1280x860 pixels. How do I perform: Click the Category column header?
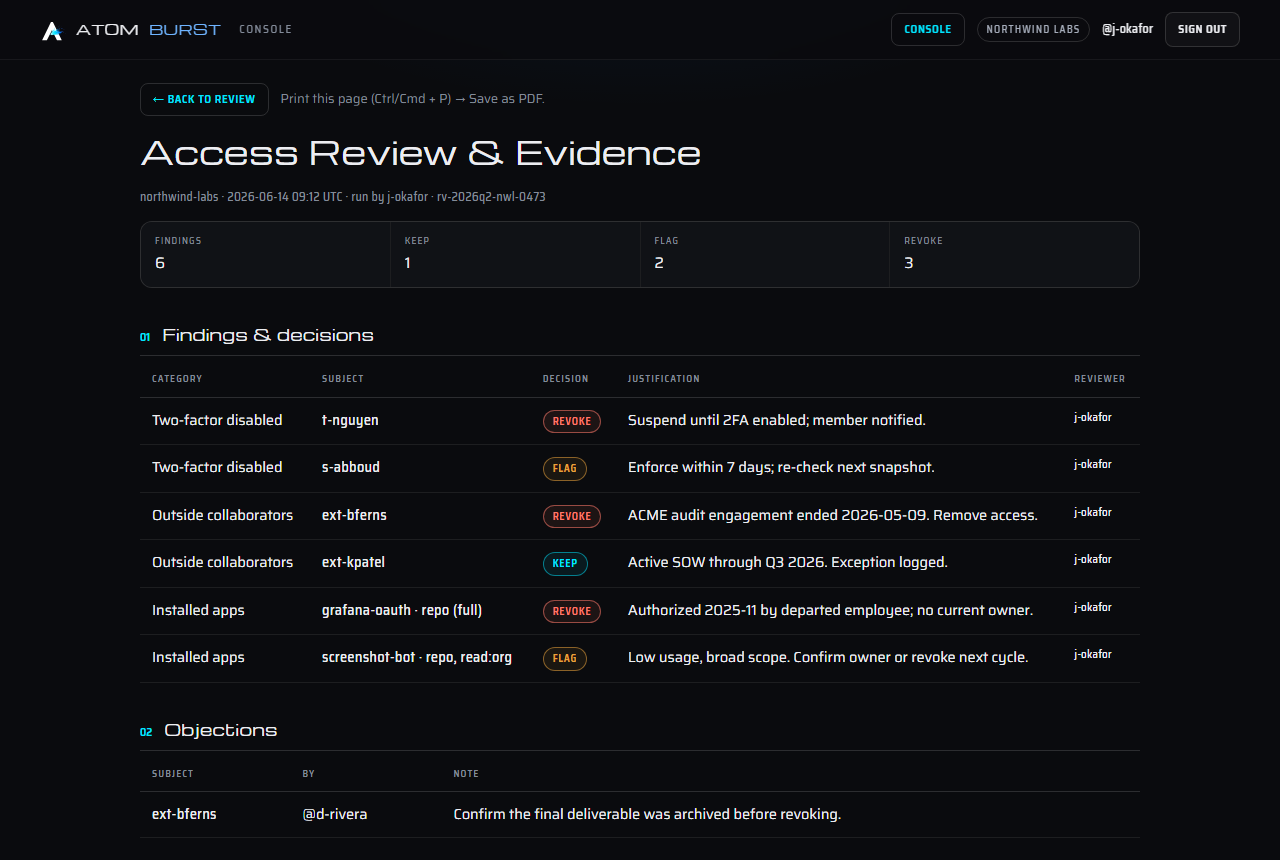point(177,379)
